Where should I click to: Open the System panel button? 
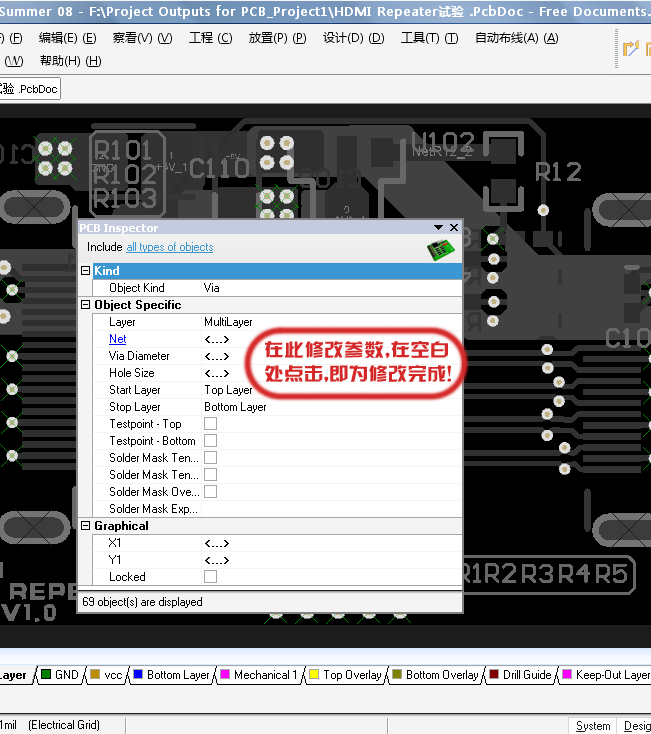coord(593,726)
